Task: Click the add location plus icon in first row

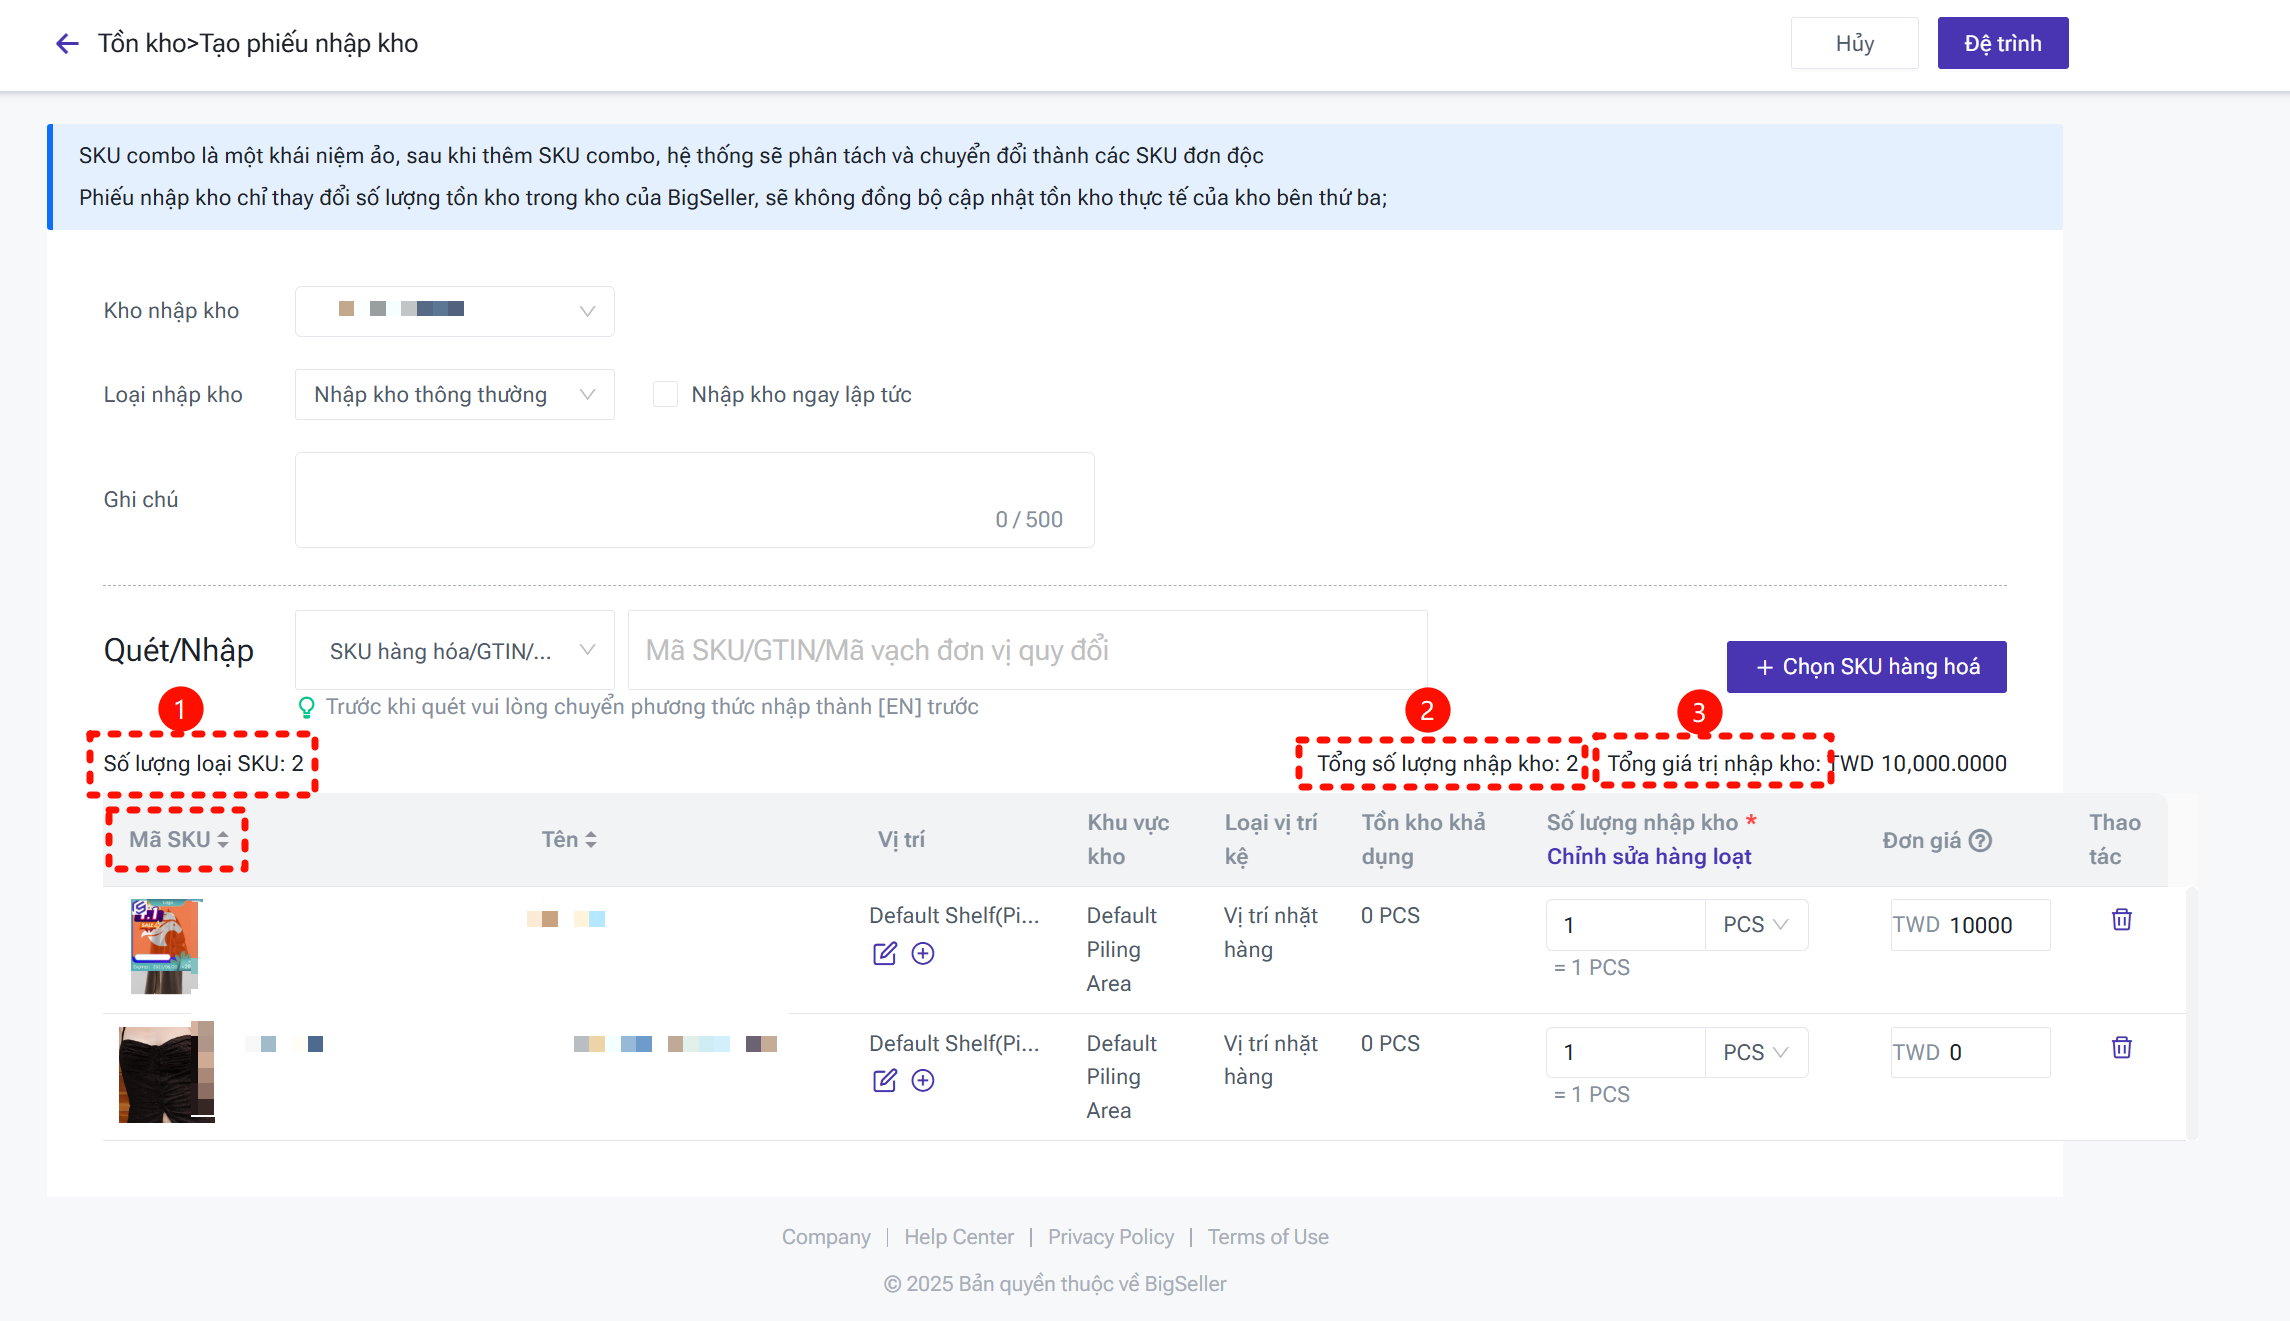Action: pos(923,953)
